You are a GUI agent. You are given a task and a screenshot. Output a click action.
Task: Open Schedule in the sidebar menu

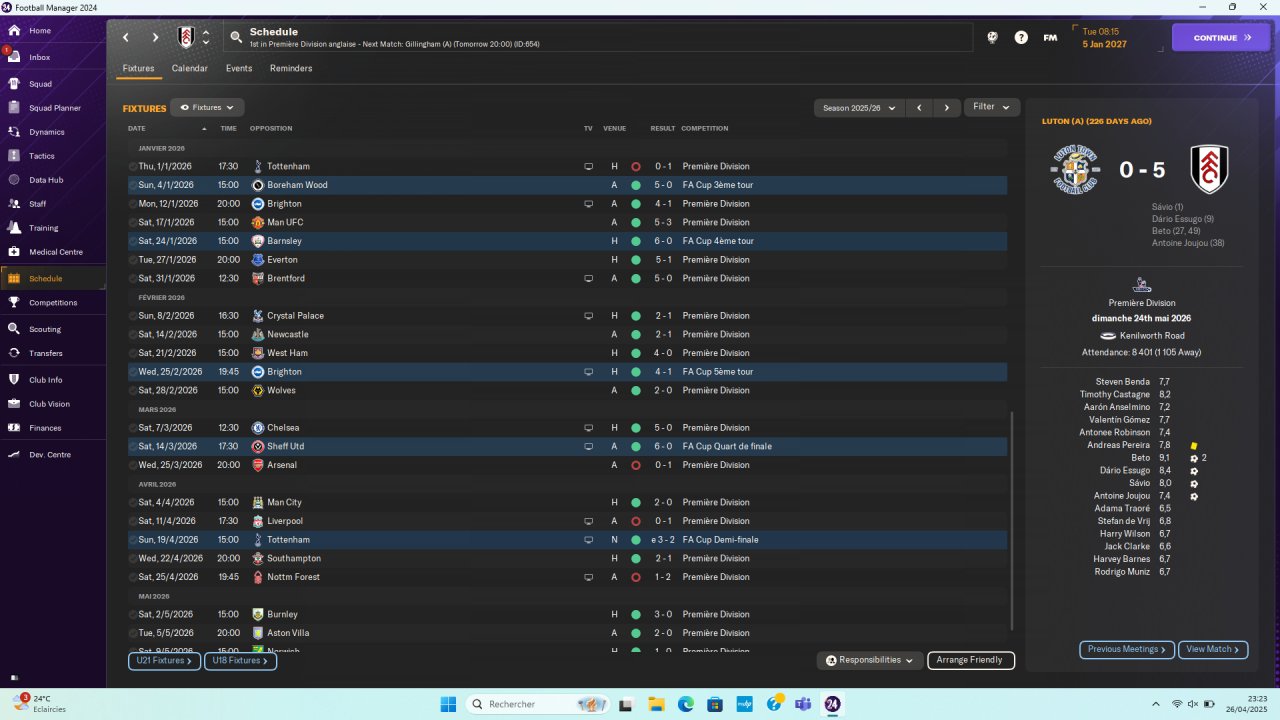point(53,278)
